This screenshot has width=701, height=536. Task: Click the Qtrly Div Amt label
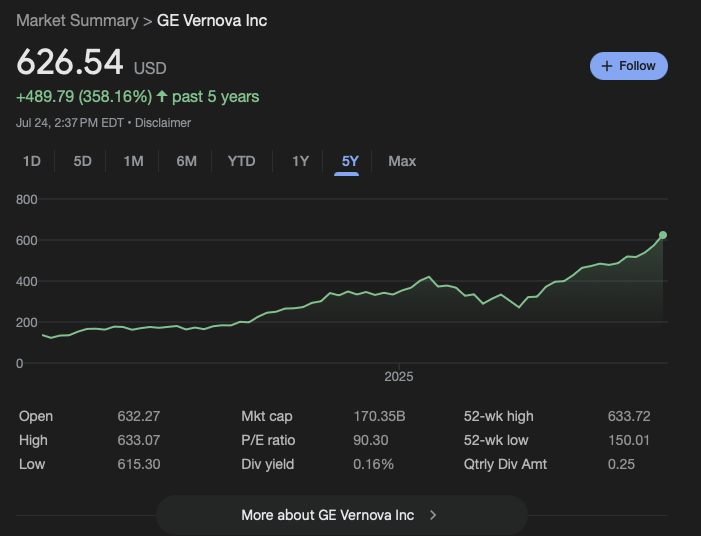[x=505, y=464]
